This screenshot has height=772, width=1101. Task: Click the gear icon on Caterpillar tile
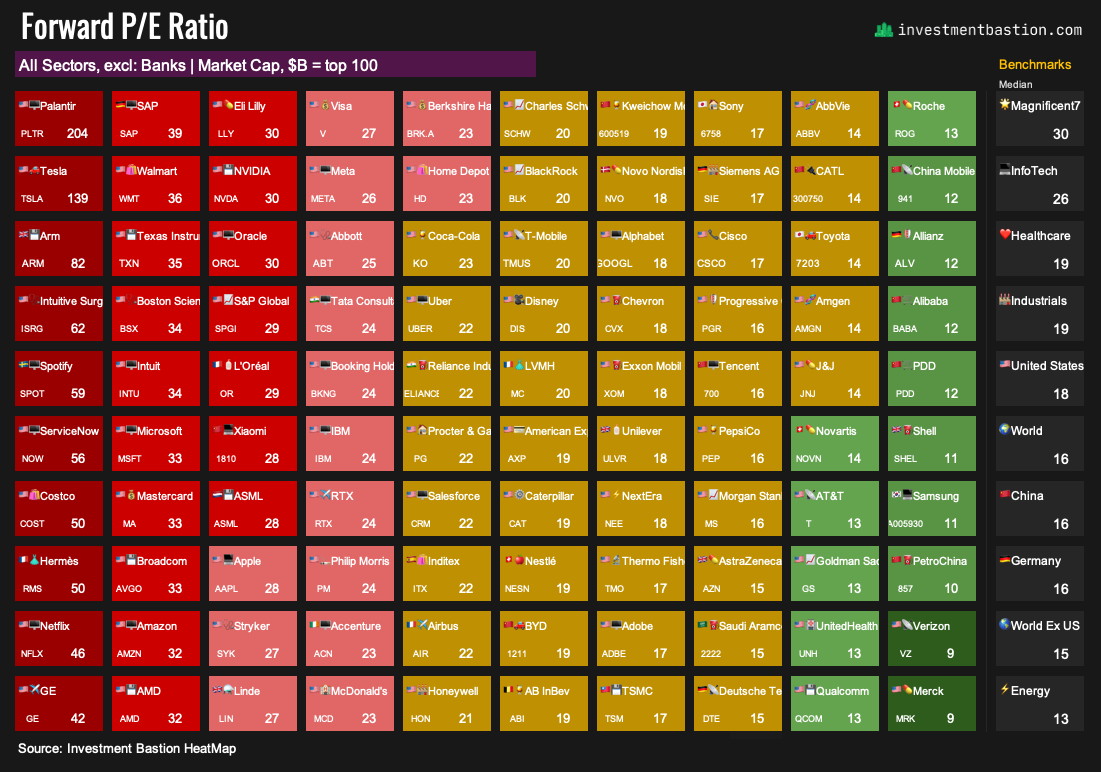[519, 495]
